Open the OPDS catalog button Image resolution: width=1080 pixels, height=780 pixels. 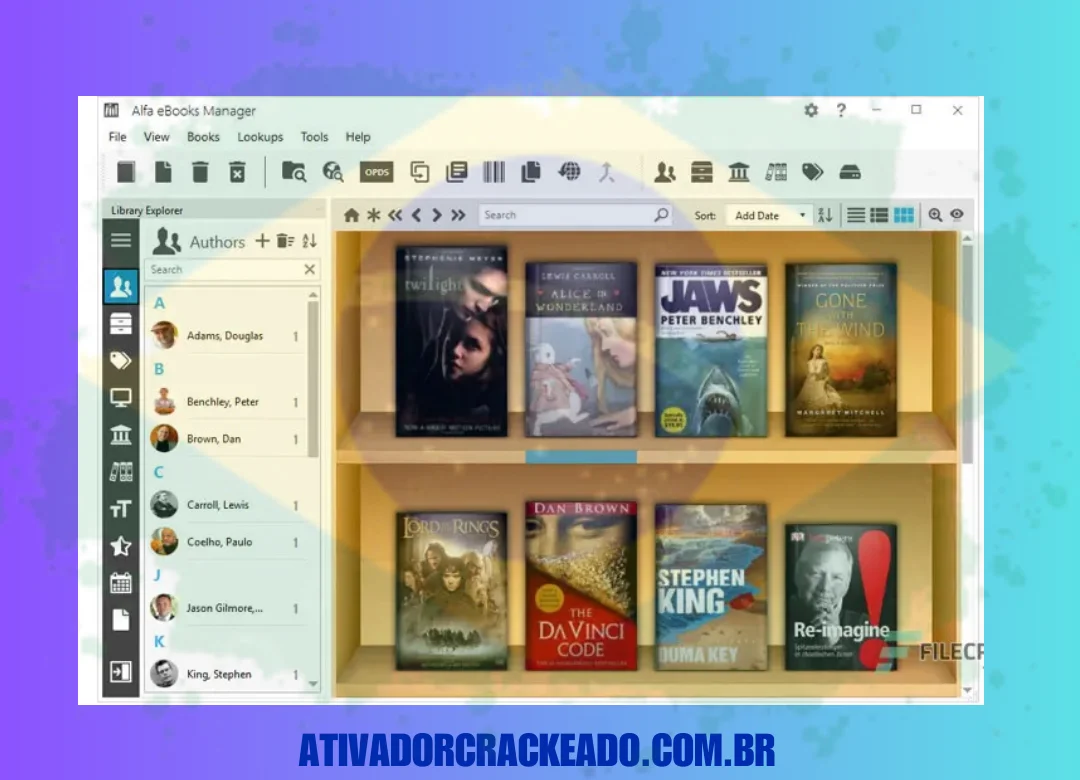click(x=376, y=172)
